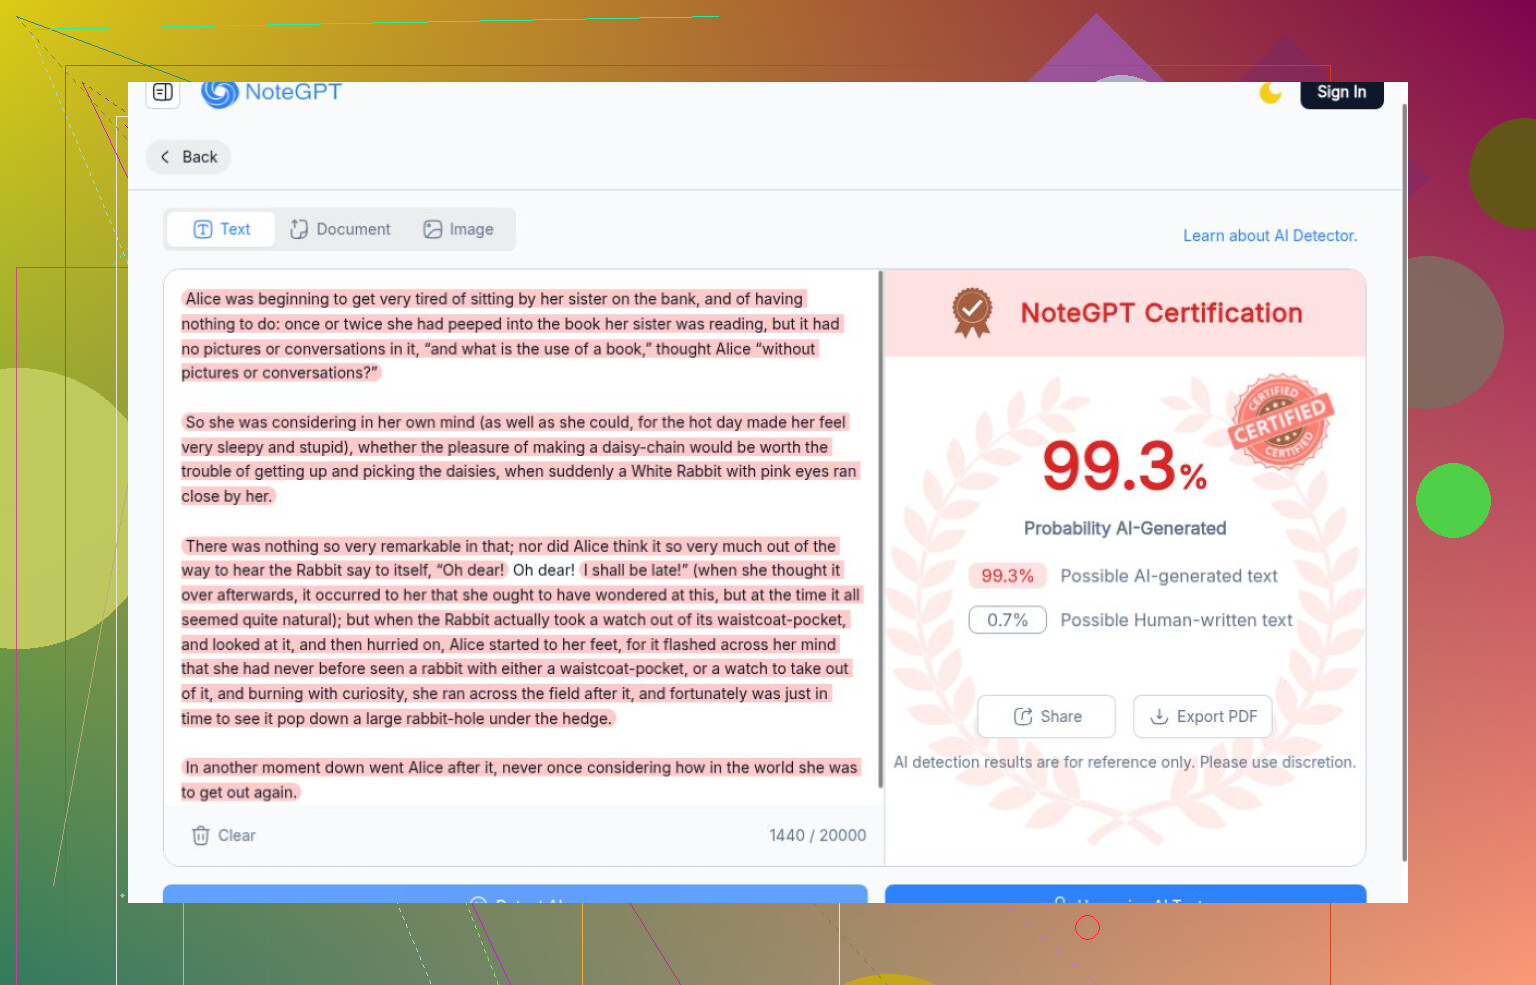Click the Probability AI-Generated label
Viewport: 1536px width, 985px height.
pyautogui.click(x=1125, y=528)
